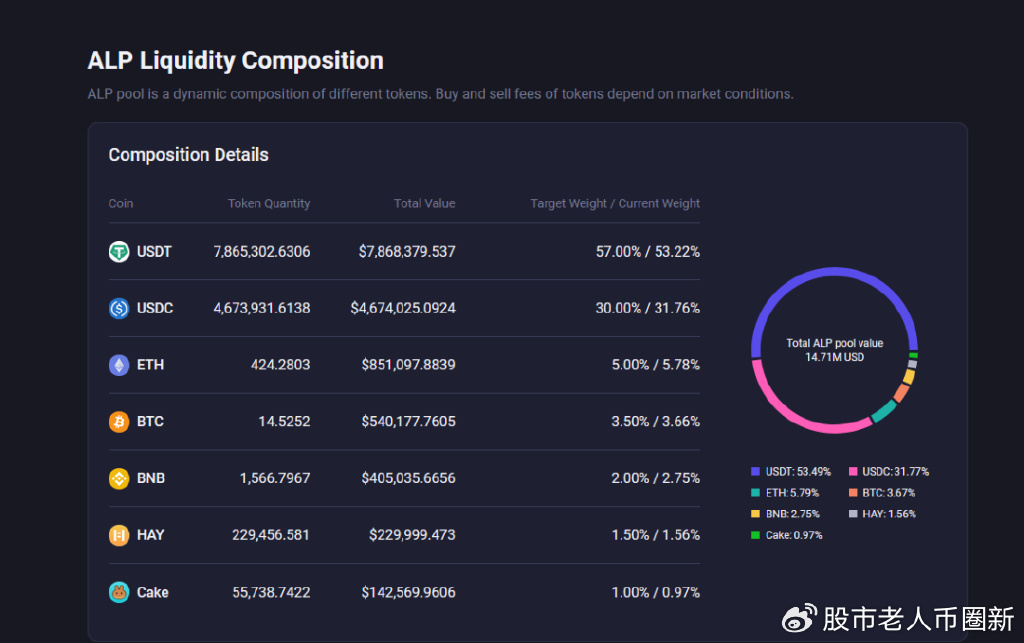This screenshot has height=643, width=1024.
Task: Click the USDC: 31.77% legend label
Action: tap(895, 471)
